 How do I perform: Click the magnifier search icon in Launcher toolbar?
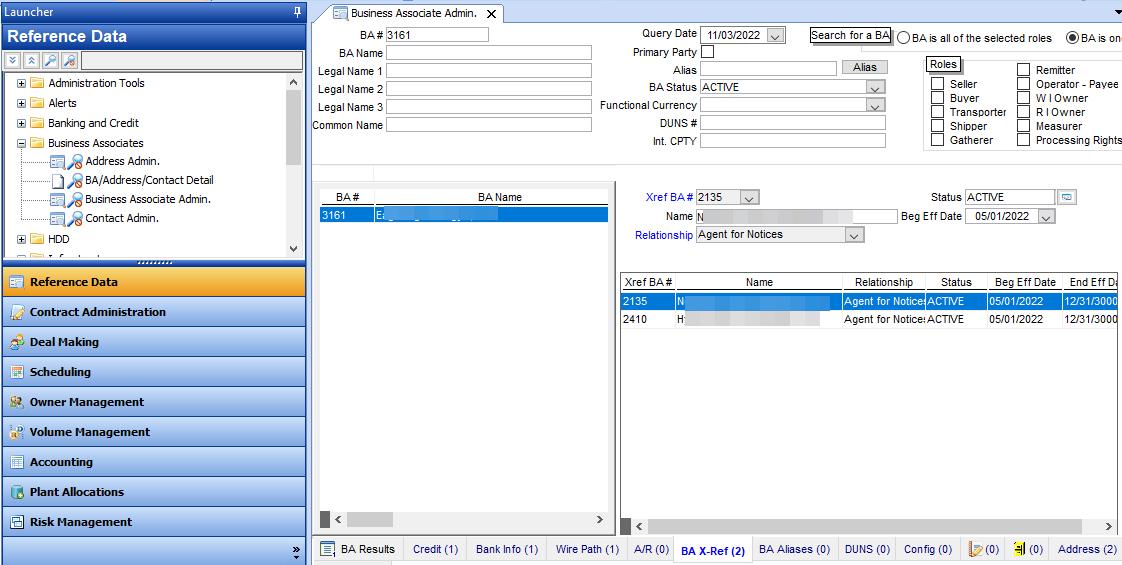(x=51, y=61)
